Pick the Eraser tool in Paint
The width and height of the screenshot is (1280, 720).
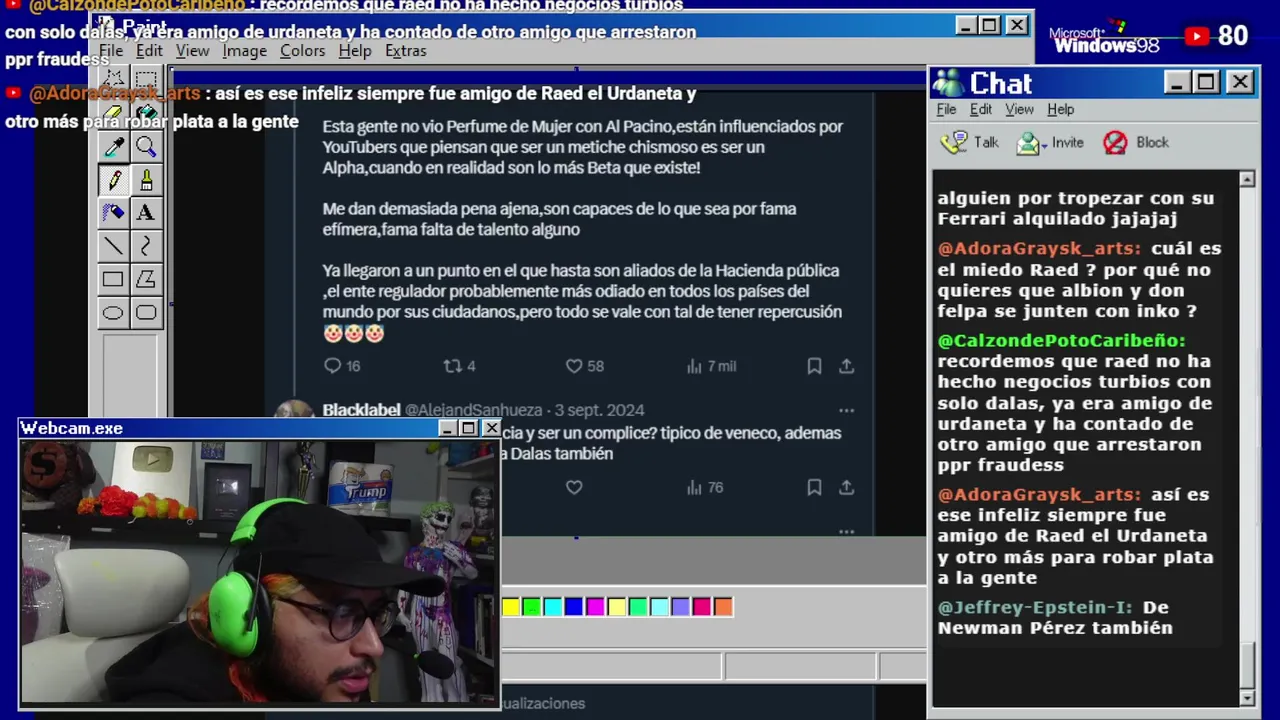click(113, 113)
